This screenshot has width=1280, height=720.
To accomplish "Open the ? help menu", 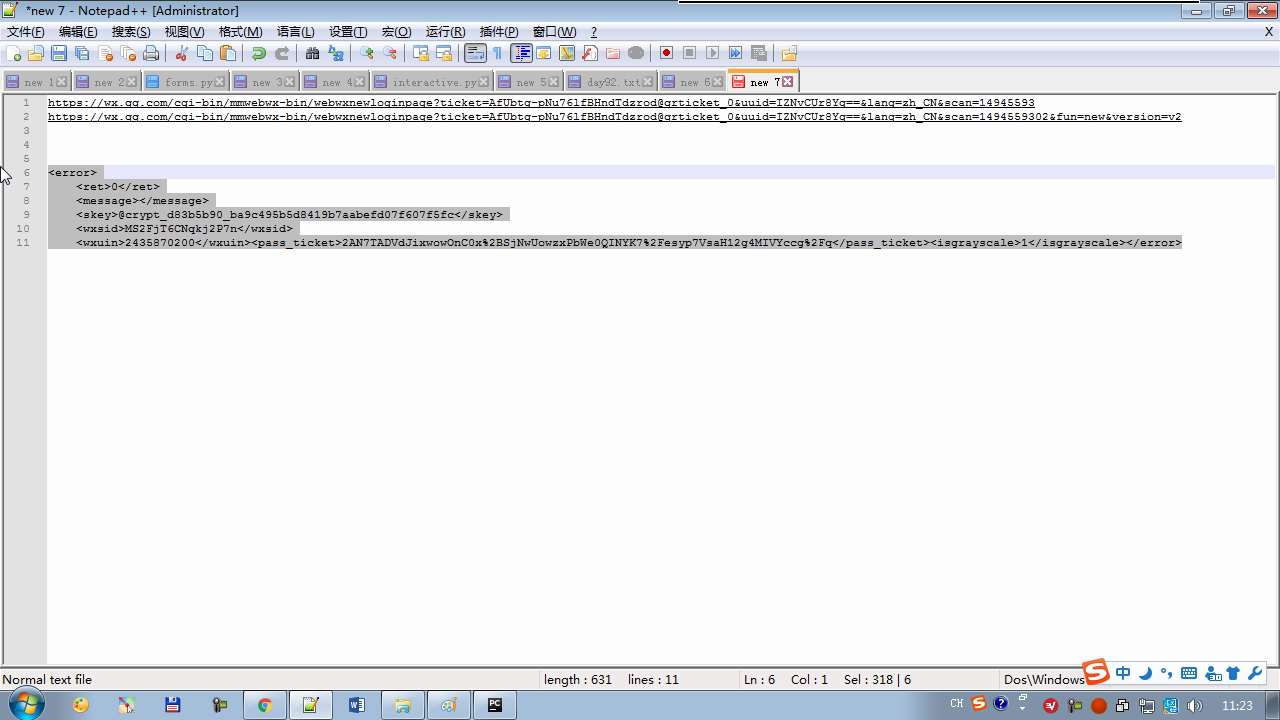I will click(x=594, y=32).
